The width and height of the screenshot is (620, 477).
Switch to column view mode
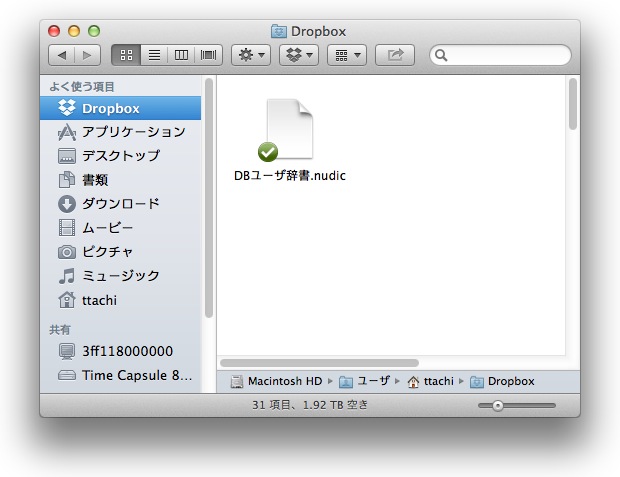(x=181, y=55)
